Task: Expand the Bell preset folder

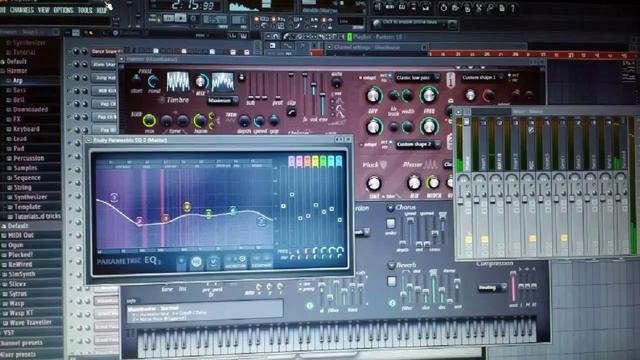Action: coord(18,100)
